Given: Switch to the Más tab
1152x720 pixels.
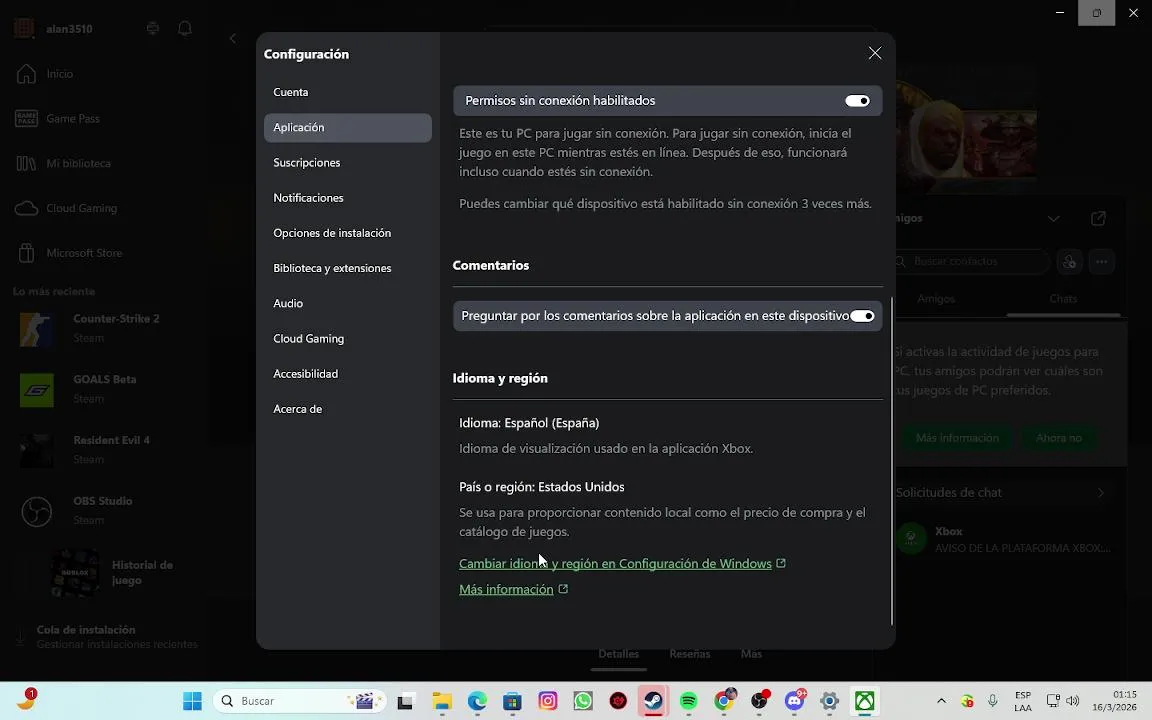Looking at the screenshot, I should pyautogui.click(x=751, y=654).
